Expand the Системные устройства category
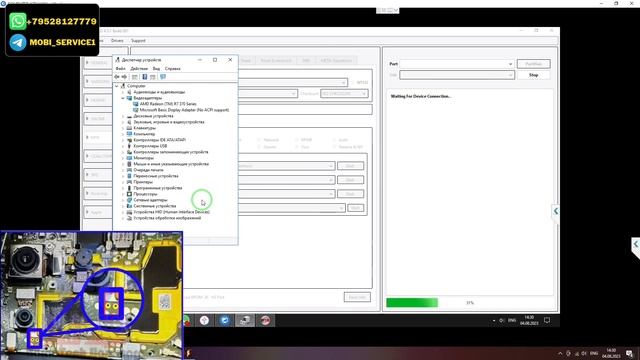This screenshot has width=640, height=360. [123, 206]
